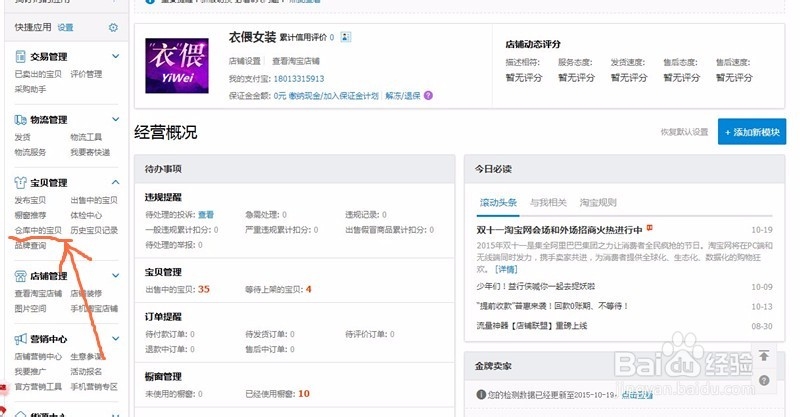The width and height of the screenshot is (800, 417).
Task: Open 店铺装修 in sidebar
Action: coord(86,294)
